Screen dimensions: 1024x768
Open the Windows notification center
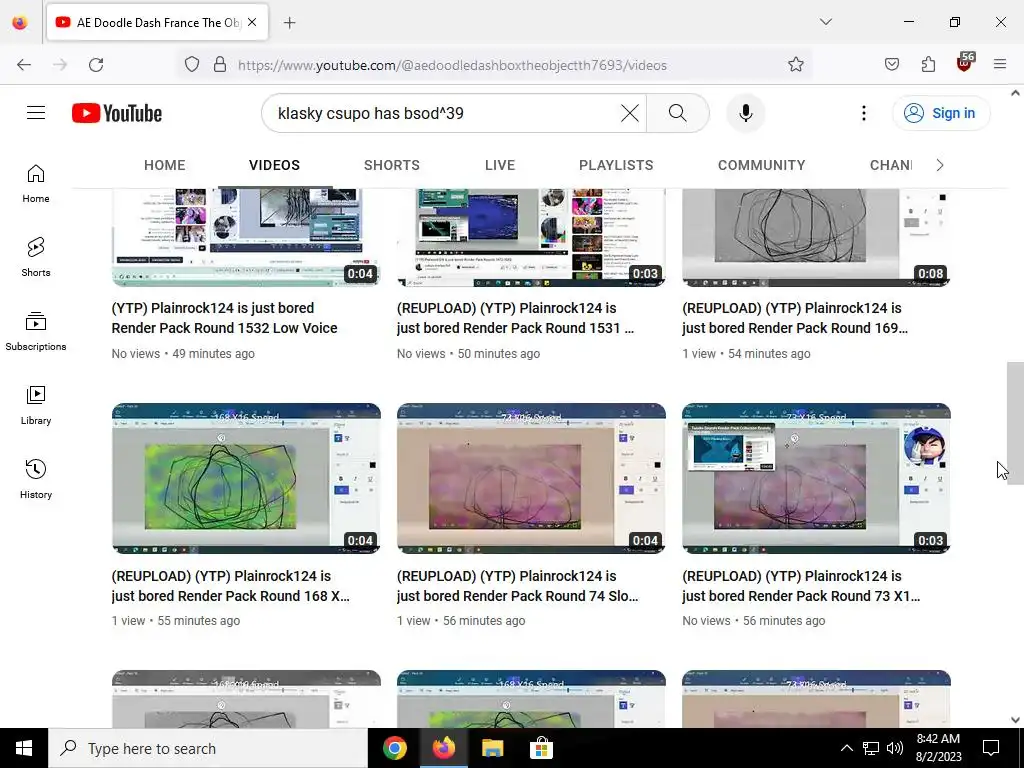(991, 748)
